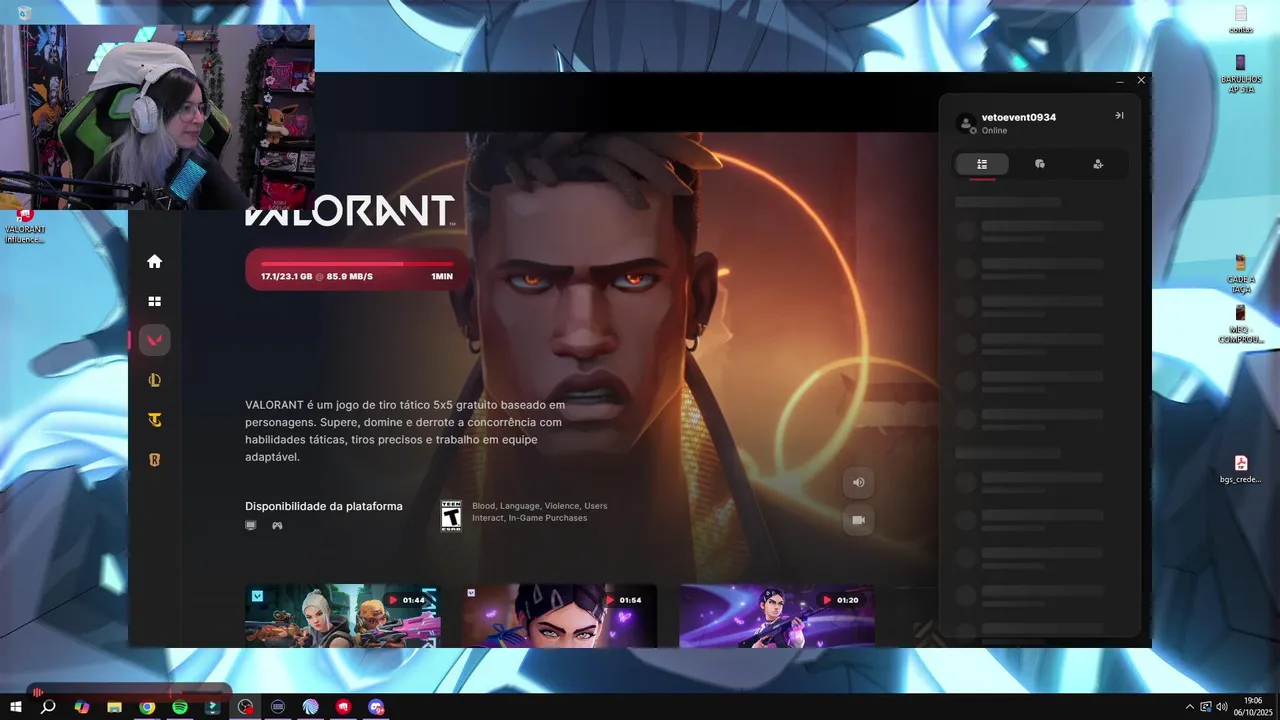Open League of Legends from the sidebar
This screenshot has height=720, width=1280.
click(x=154, y=380)
